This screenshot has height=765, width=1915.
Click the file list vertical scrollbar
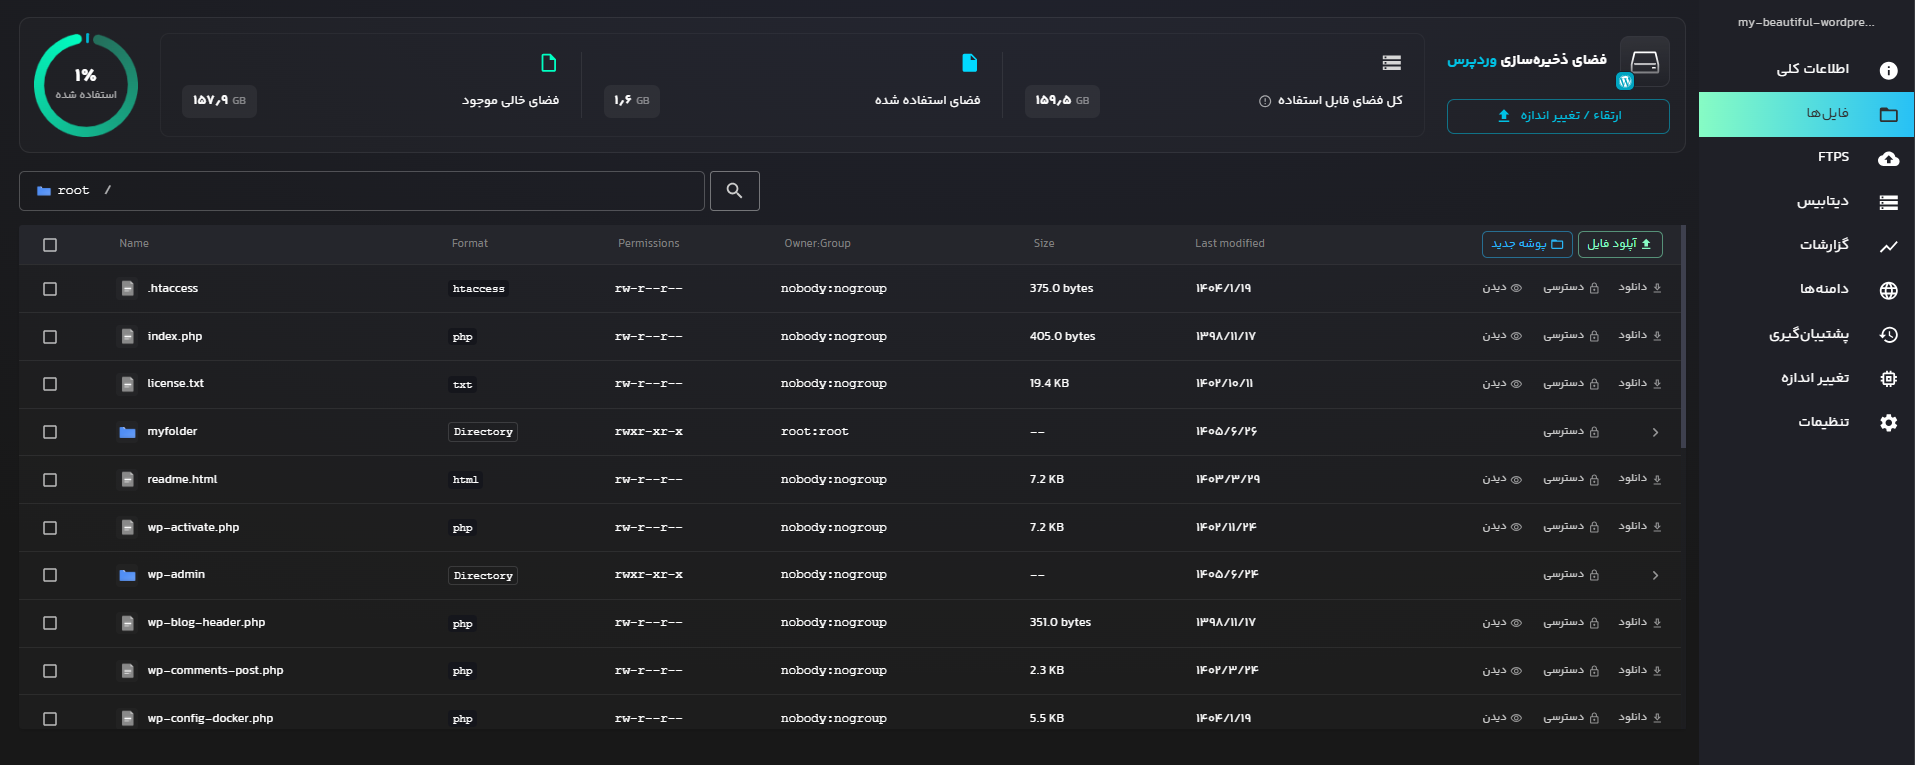click(x=1684, y=336)
